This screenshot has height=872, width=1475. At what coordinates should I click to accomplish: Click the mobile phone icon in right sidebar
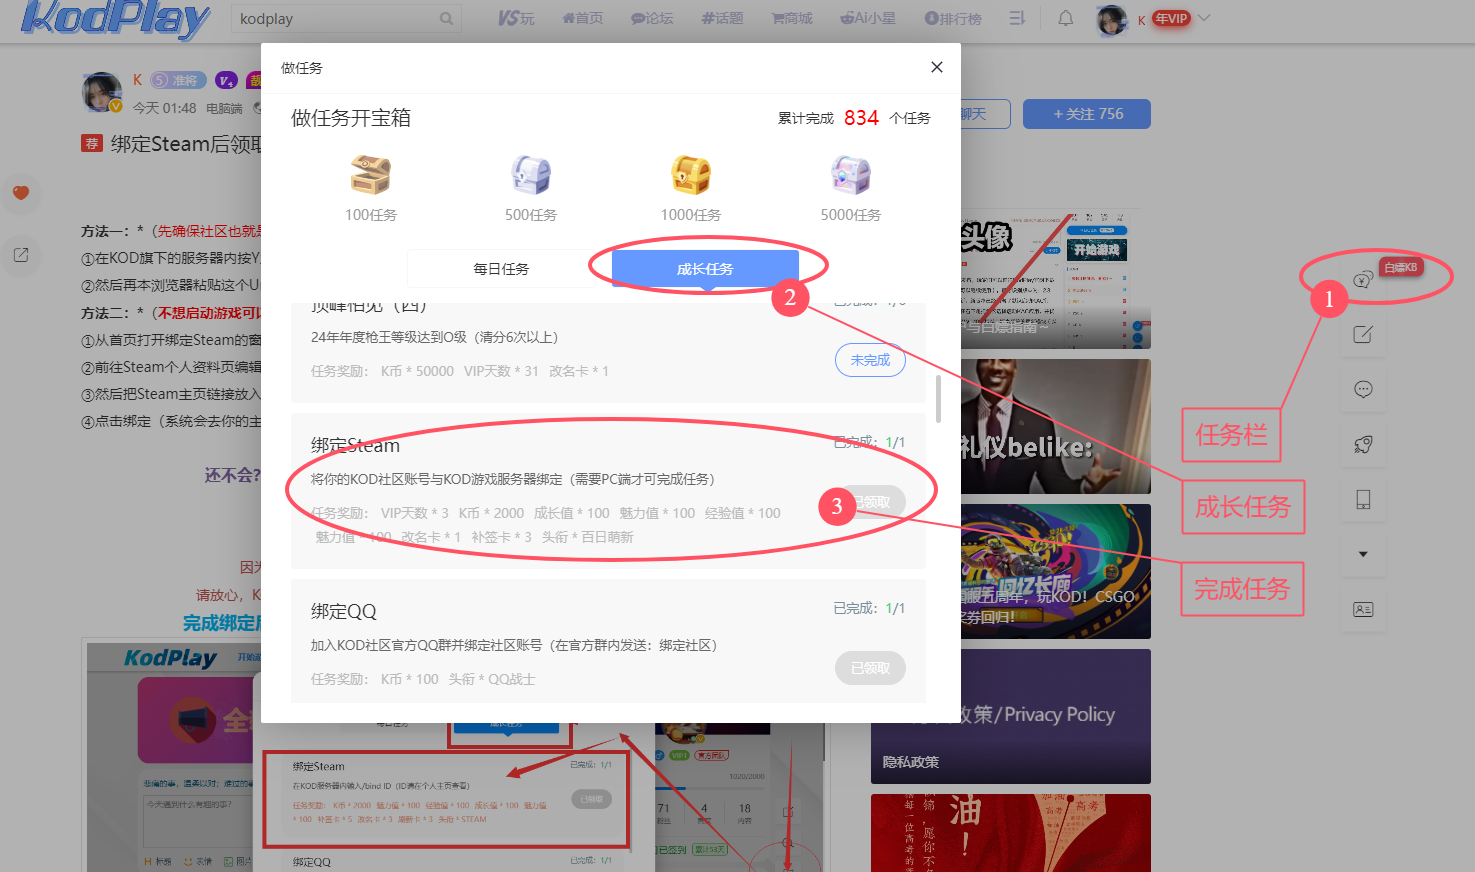coord(1363,499)
